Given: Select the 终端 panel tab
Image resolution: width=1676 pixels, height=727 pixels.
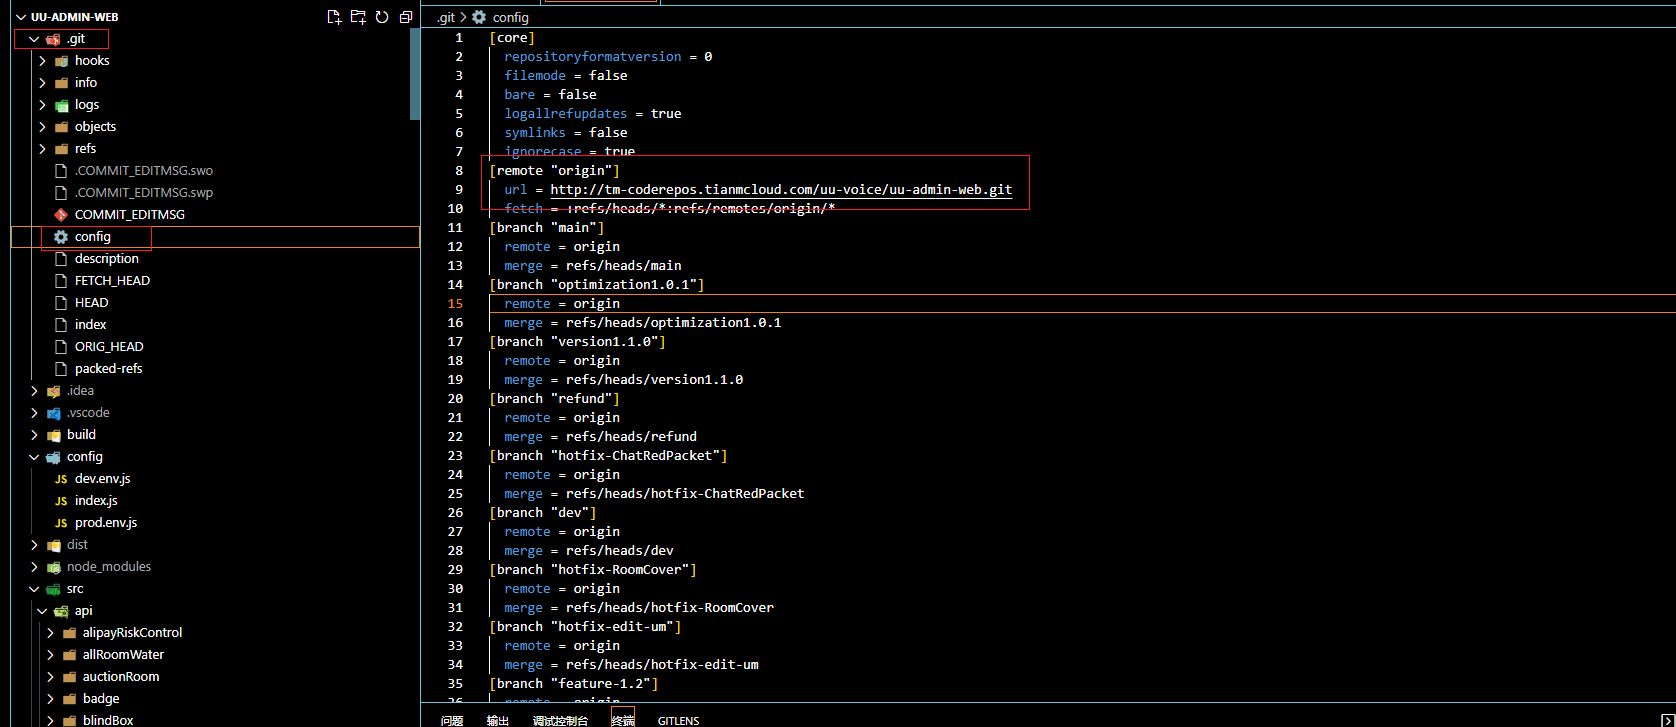Looking at the screenshot, I should (x=623, y=720).
